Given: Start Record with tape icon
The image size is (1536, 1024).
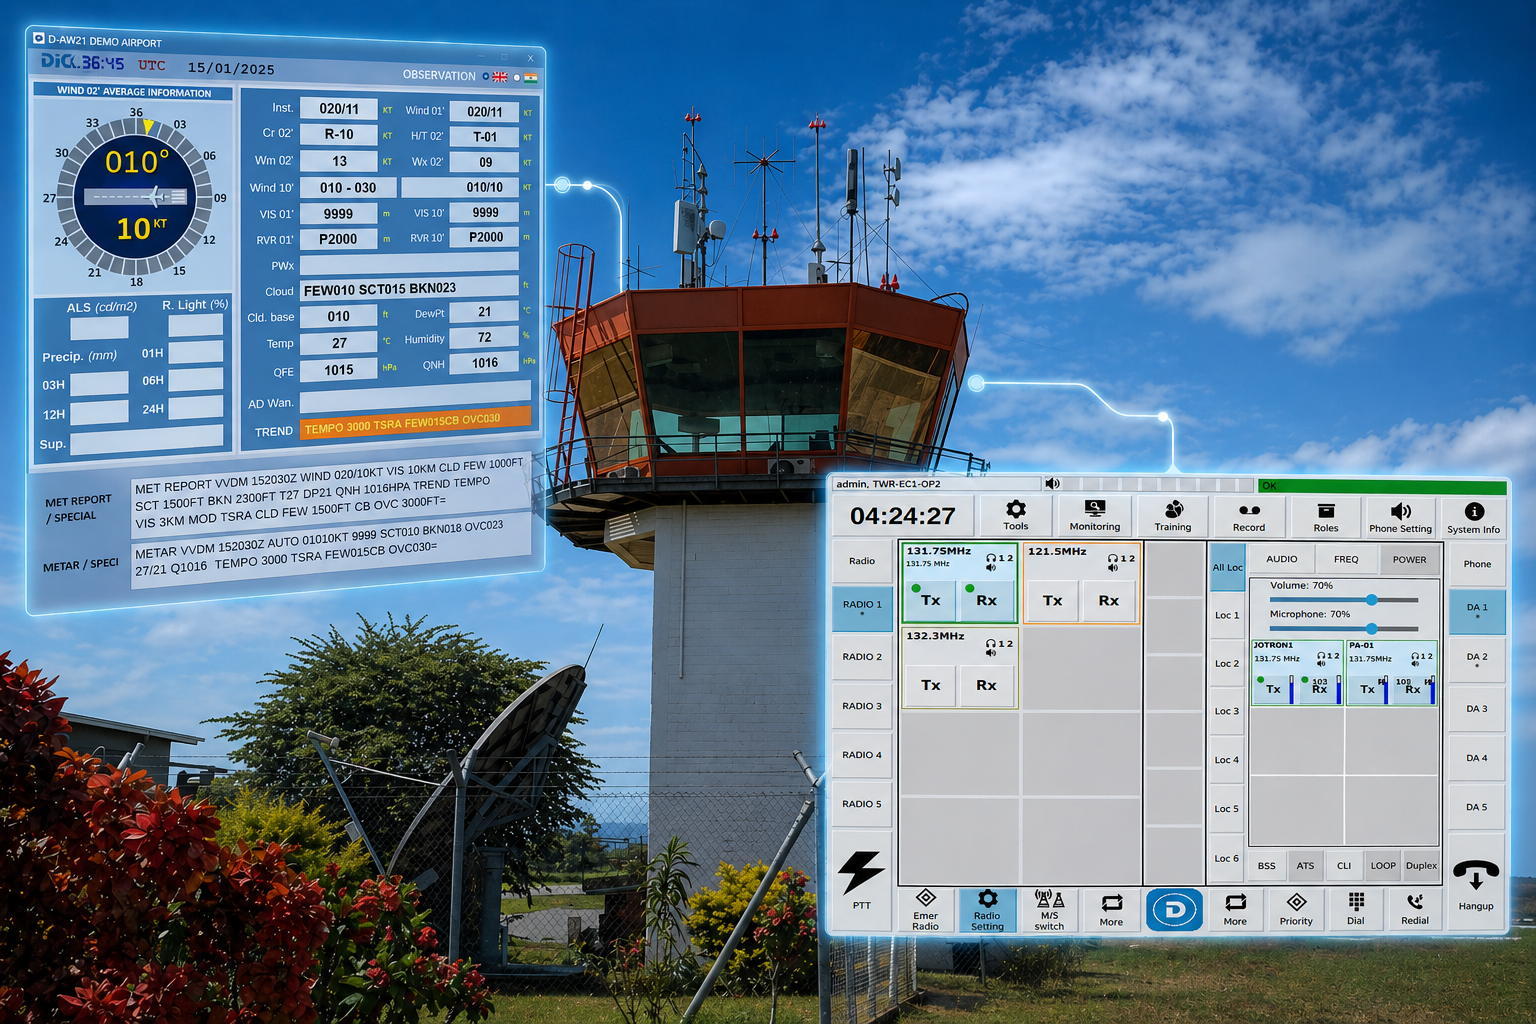Looking at the screenshot, I should click(1249, 510).
